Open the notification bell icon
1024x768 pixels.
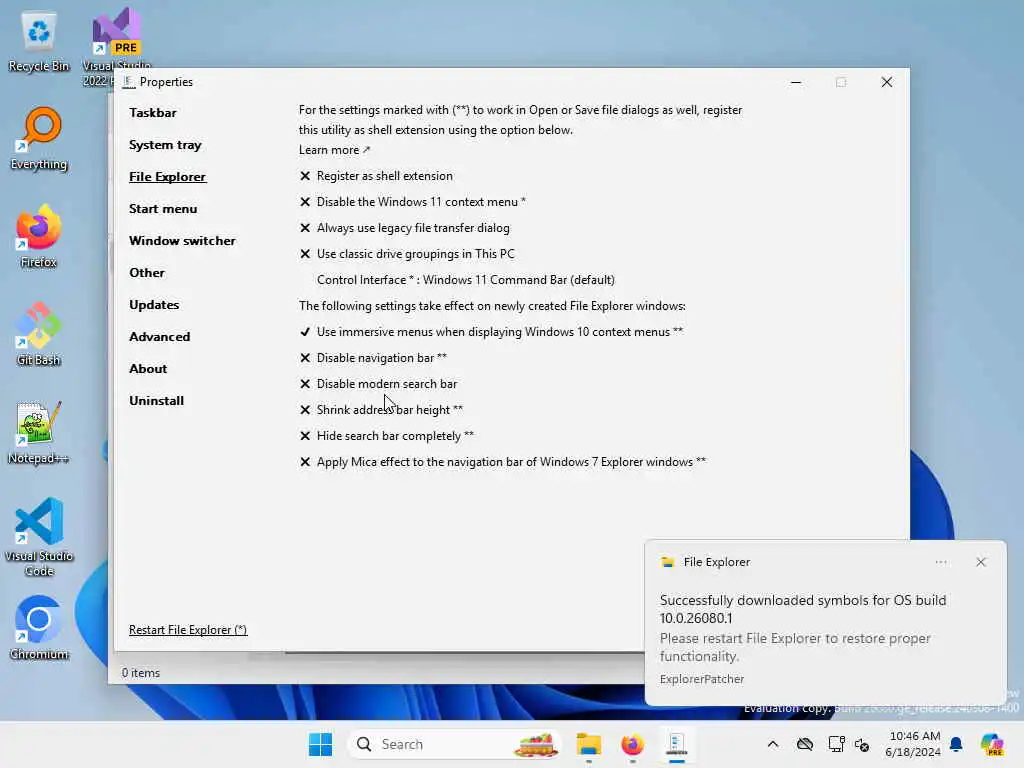(956, 744)
